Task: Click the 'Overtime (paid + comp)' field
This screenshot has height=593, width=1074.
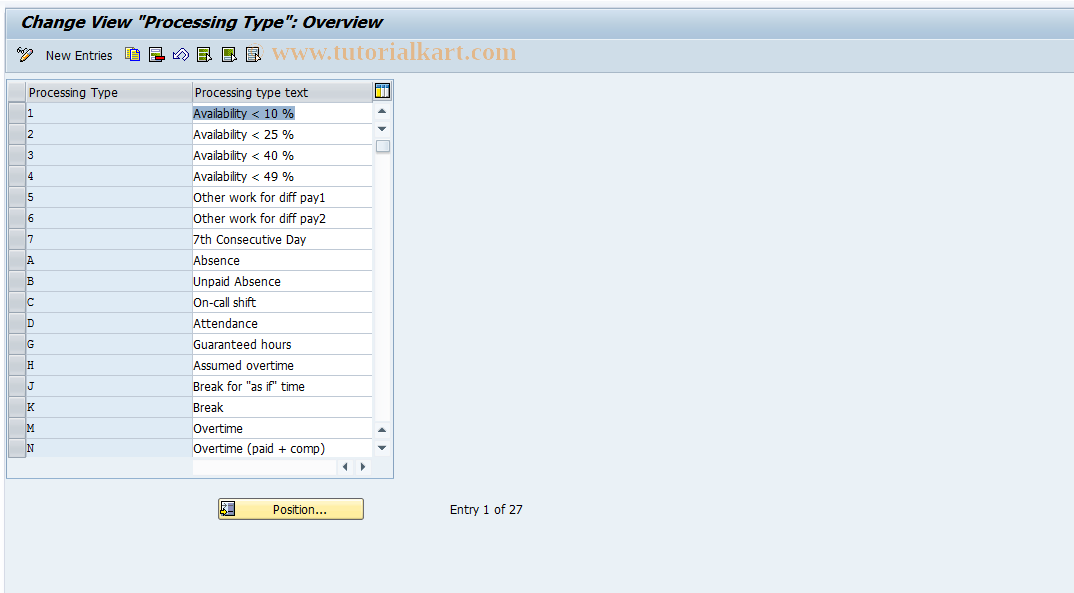Action: coord(282,449)
